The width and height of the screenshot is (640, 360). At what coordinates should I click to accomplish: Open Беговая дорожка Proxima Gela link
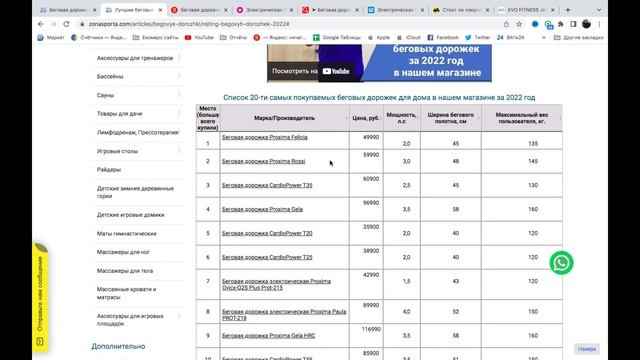pyautogui.click(x=262, y=209)
